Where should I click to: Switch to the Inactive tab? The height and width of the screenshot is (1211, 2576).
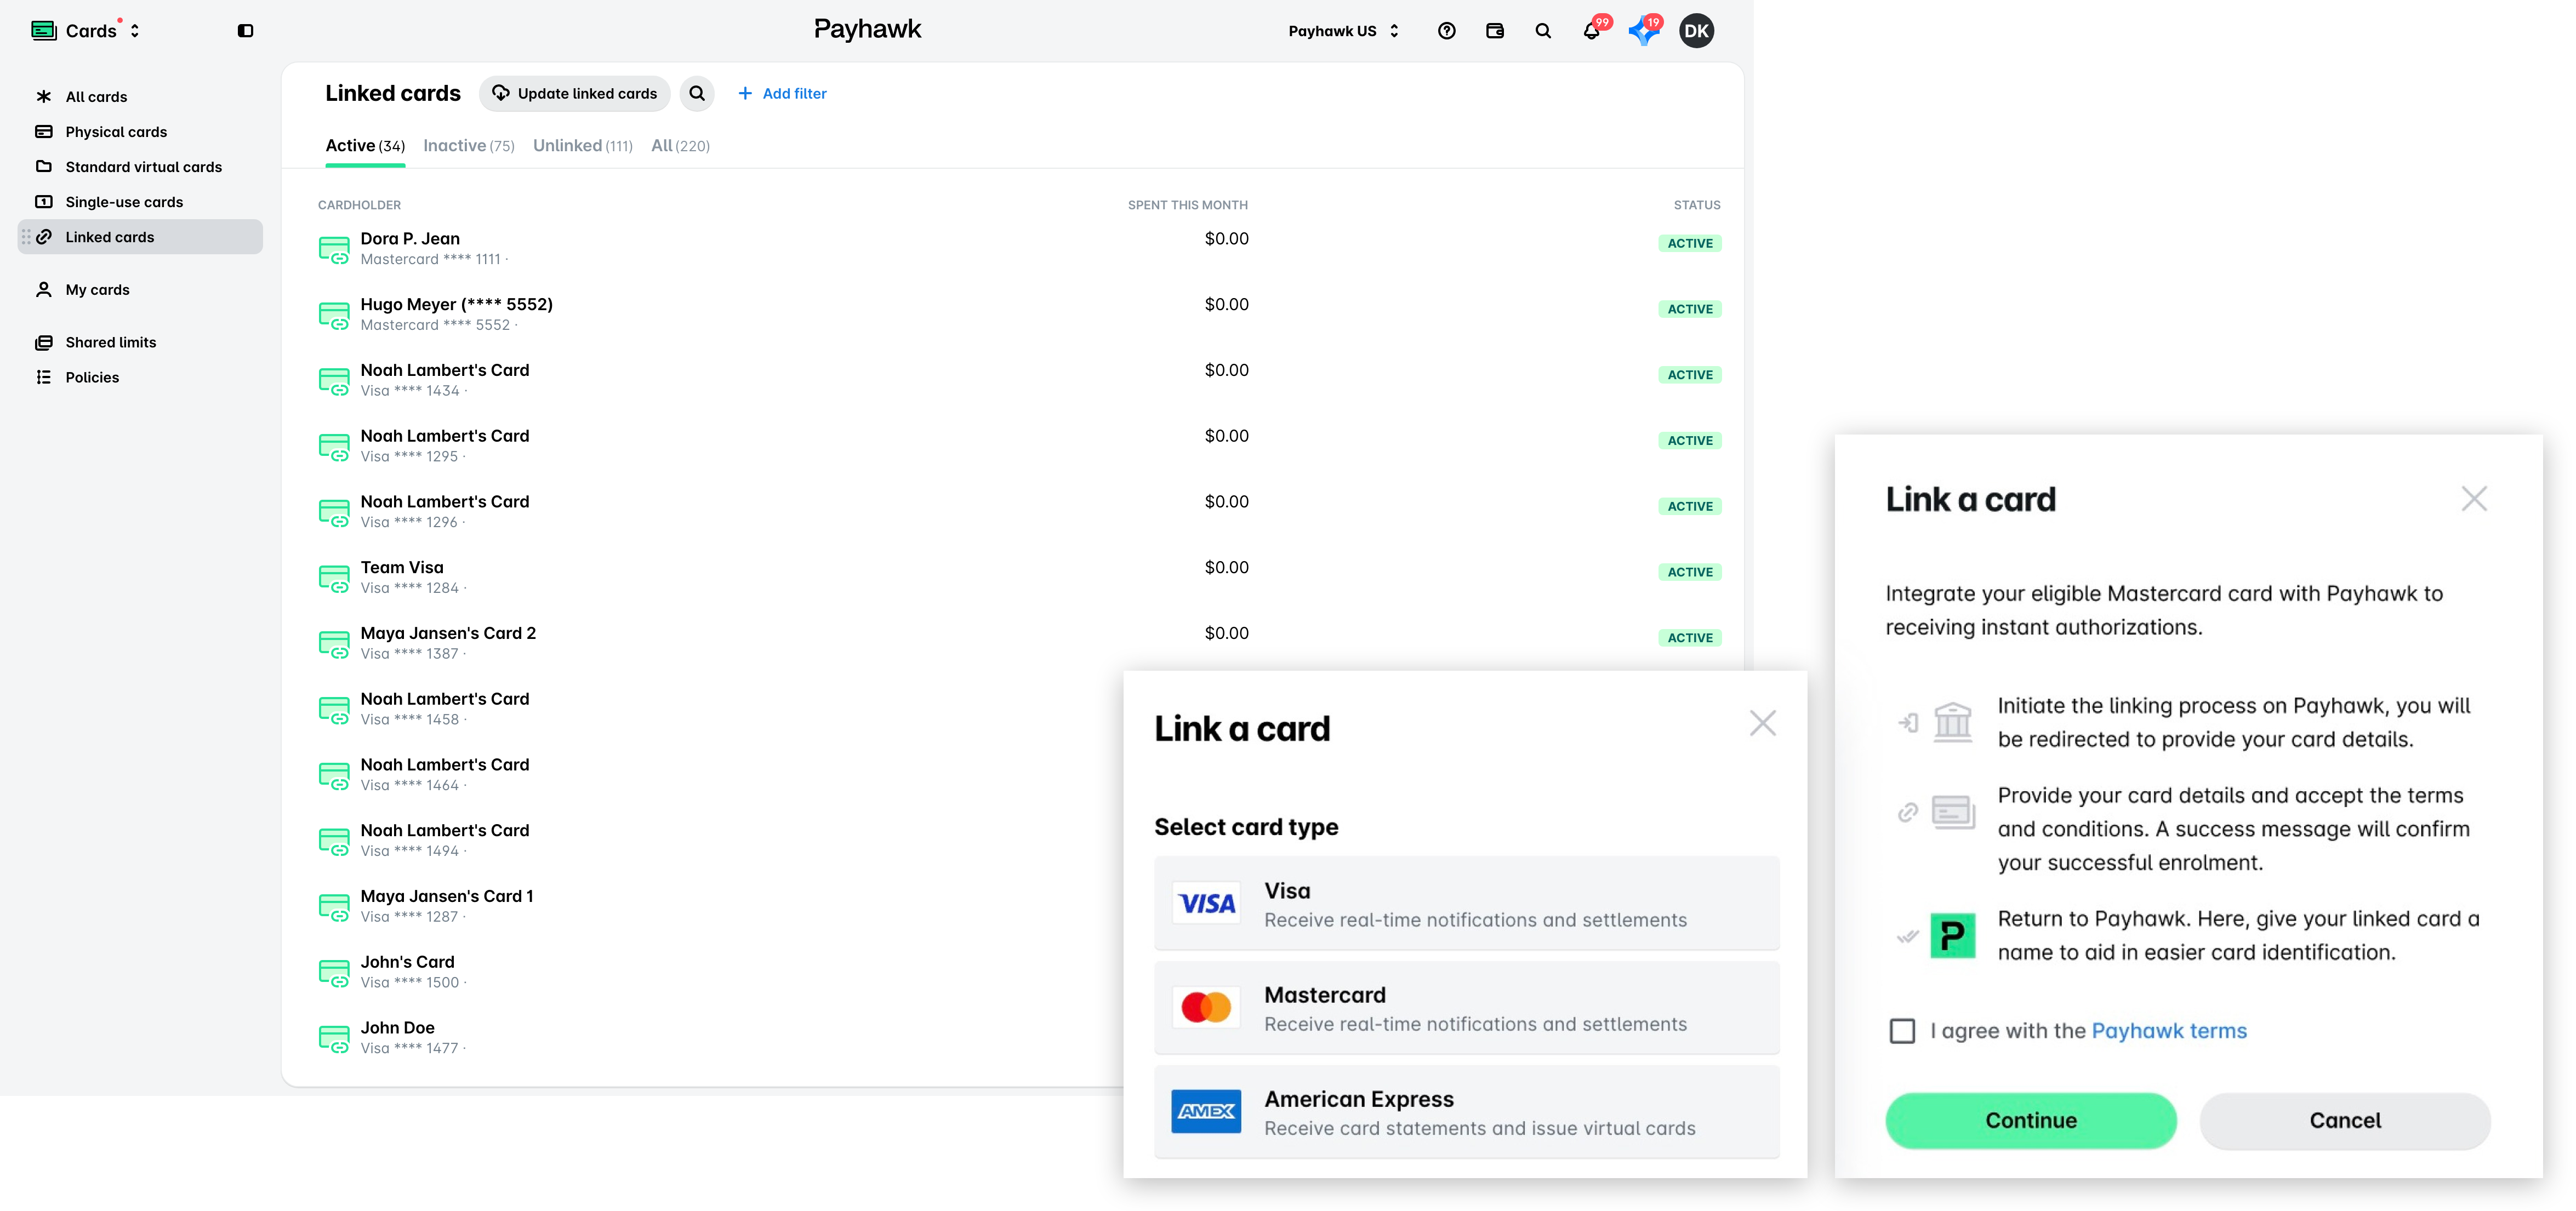[469, 146]
